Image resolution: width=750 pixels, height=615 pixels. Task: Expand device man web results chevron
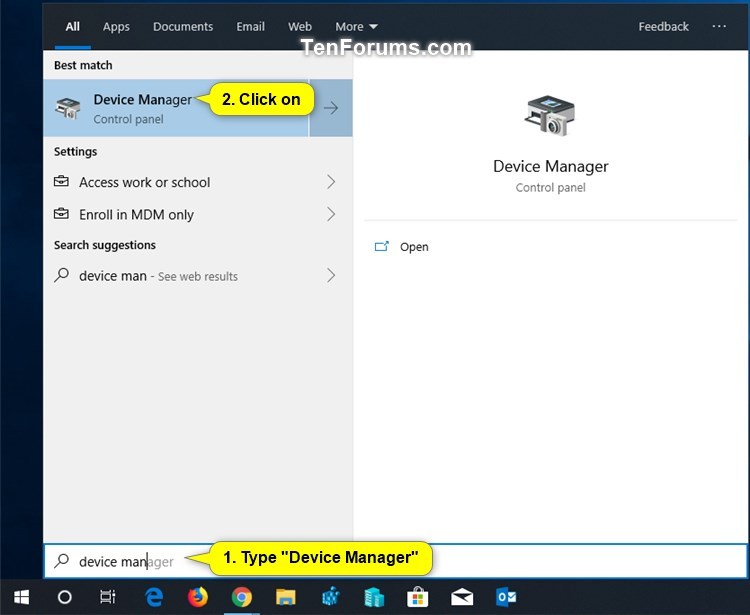click(x=331, y=275)
